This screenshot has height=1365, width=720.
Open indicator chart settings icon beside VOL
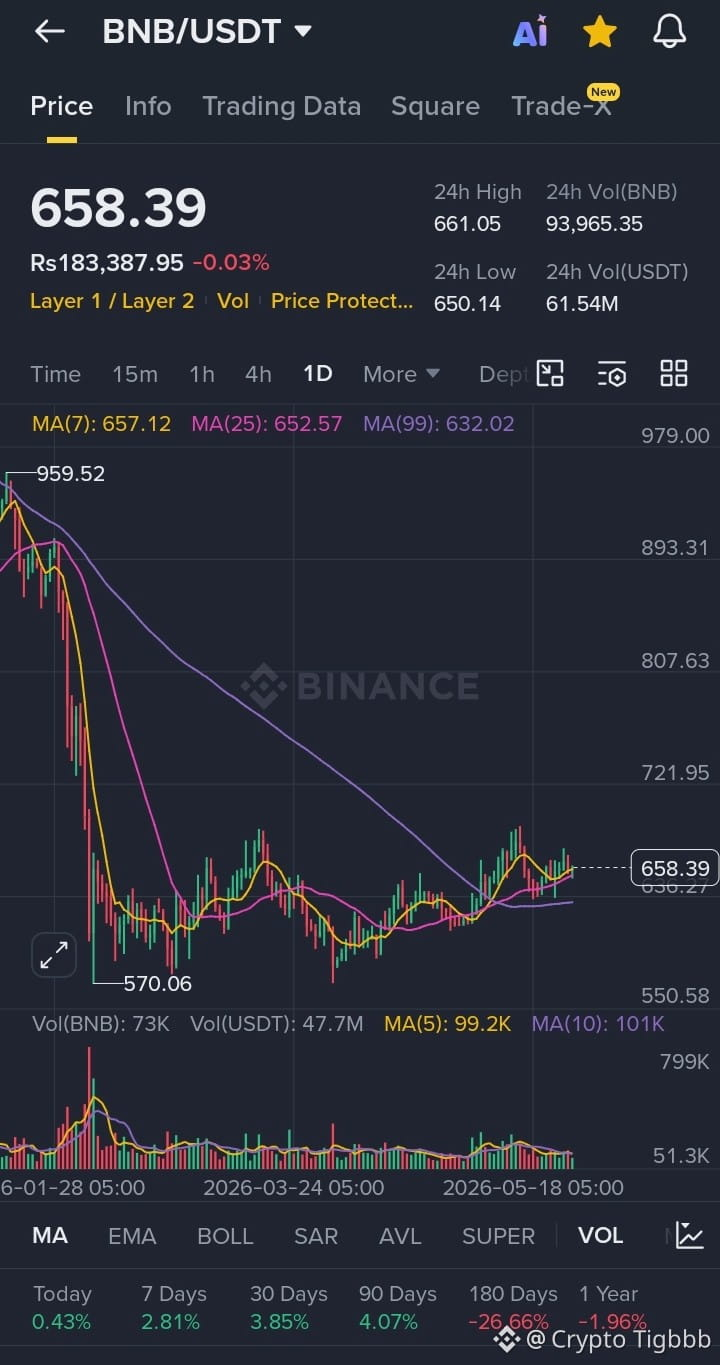pos(690,1235)
